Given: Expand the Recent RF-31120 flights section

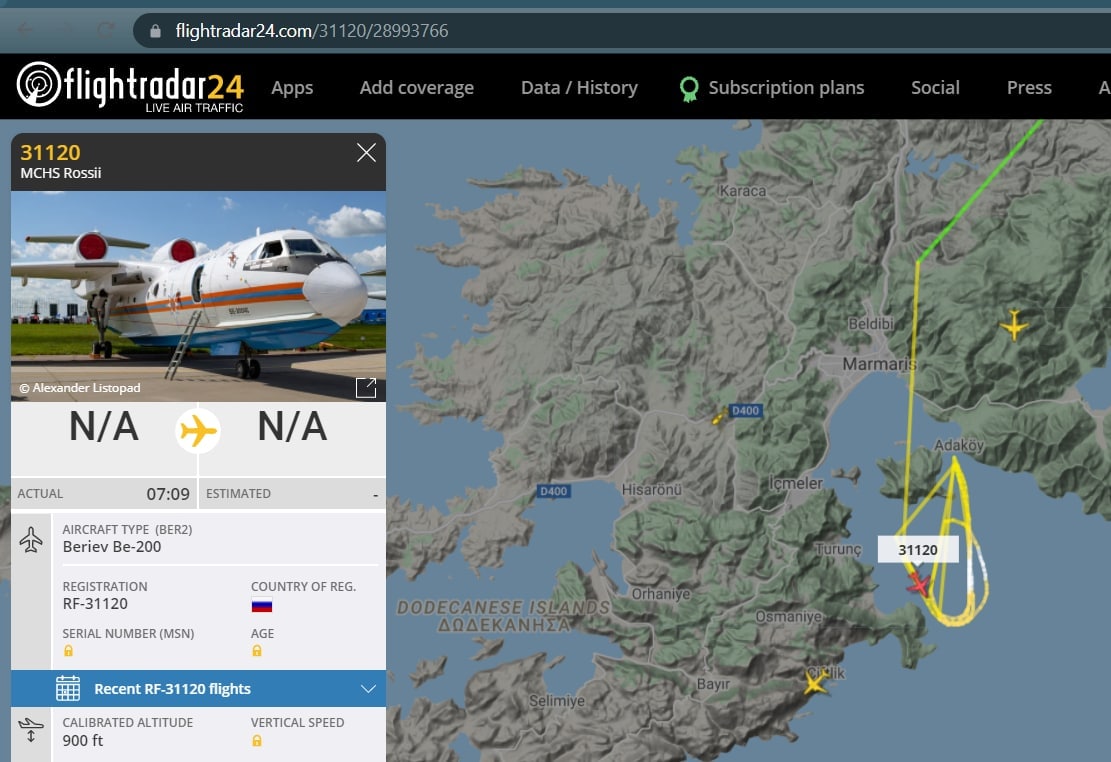Looking at the screenshot, I should pos(198,688).
